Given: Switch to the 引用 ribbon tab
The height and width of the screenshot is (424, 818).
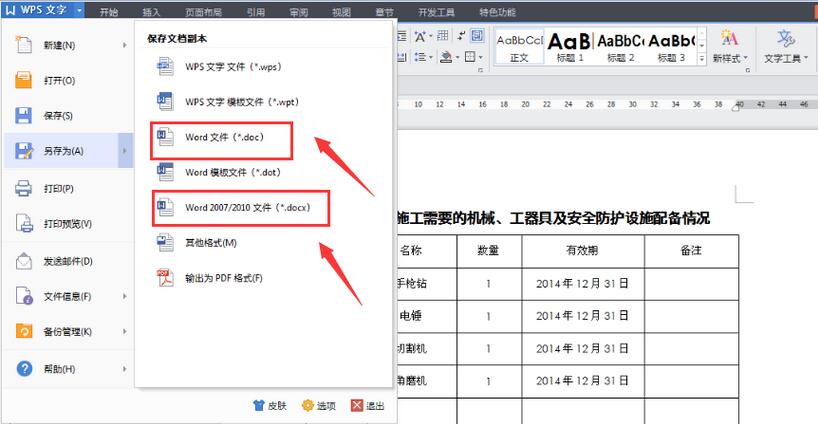Looking at the screenshot, I should click(256, 12).
